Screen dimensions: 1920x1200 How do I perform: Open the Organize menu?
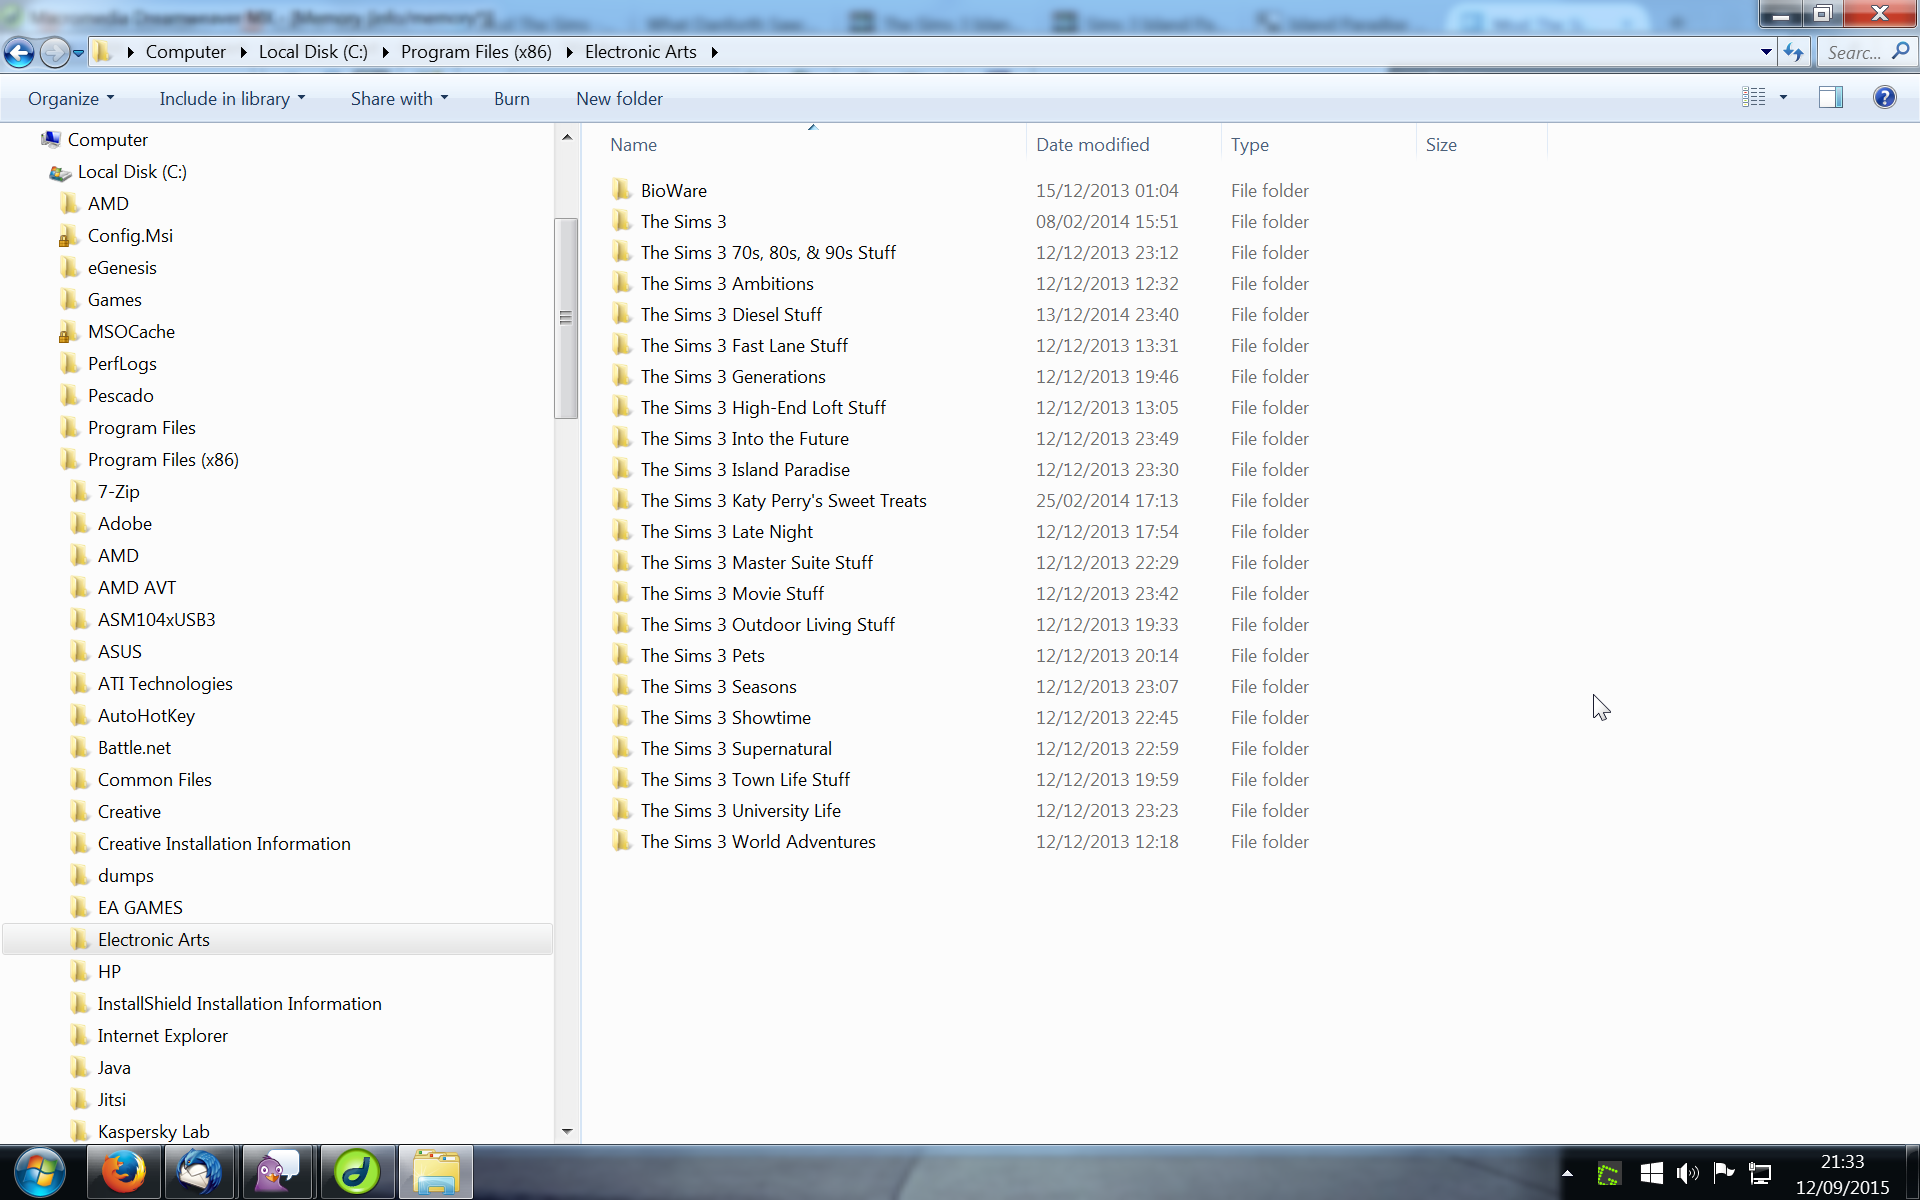[71, 98]
